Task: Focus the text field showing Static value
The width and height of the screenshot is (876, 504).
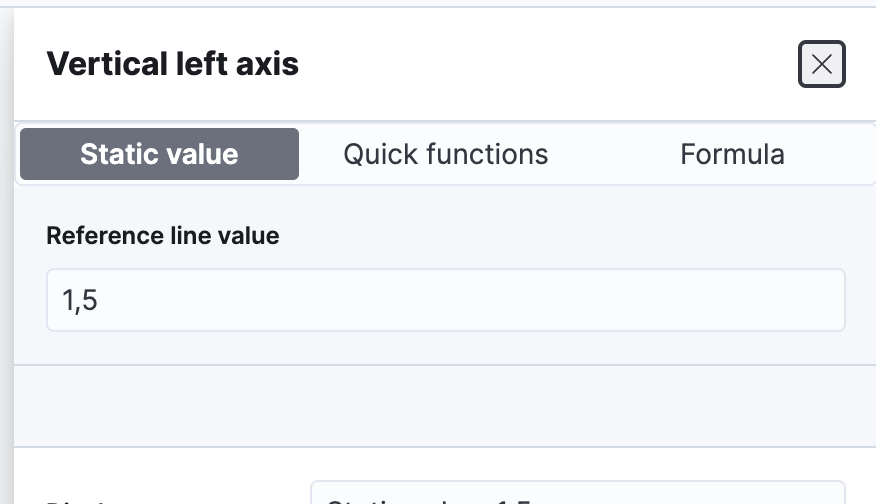Action: point(577,495)
